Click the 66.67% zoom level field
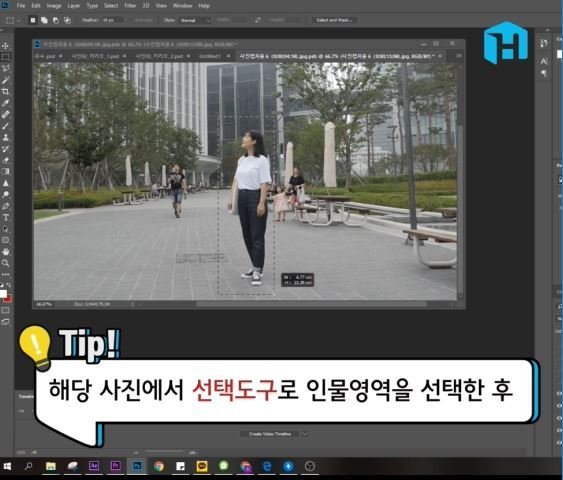The height and width of the screenshot is (480, 563). click(x=44, y=304)
